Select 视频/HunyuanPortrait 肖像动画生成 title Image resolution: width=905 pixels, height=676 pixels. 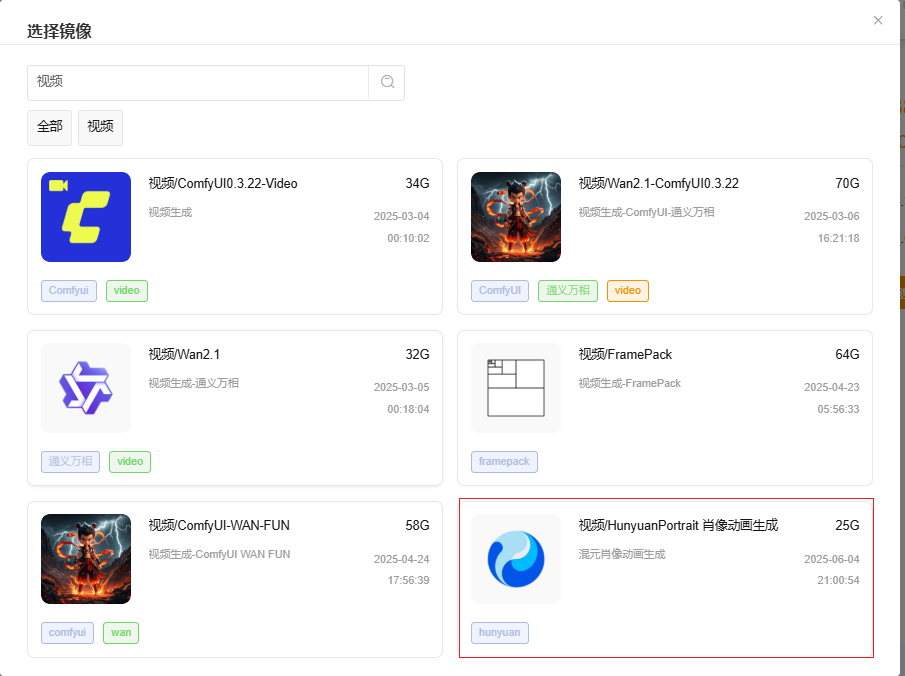click(x=678, y=525)
